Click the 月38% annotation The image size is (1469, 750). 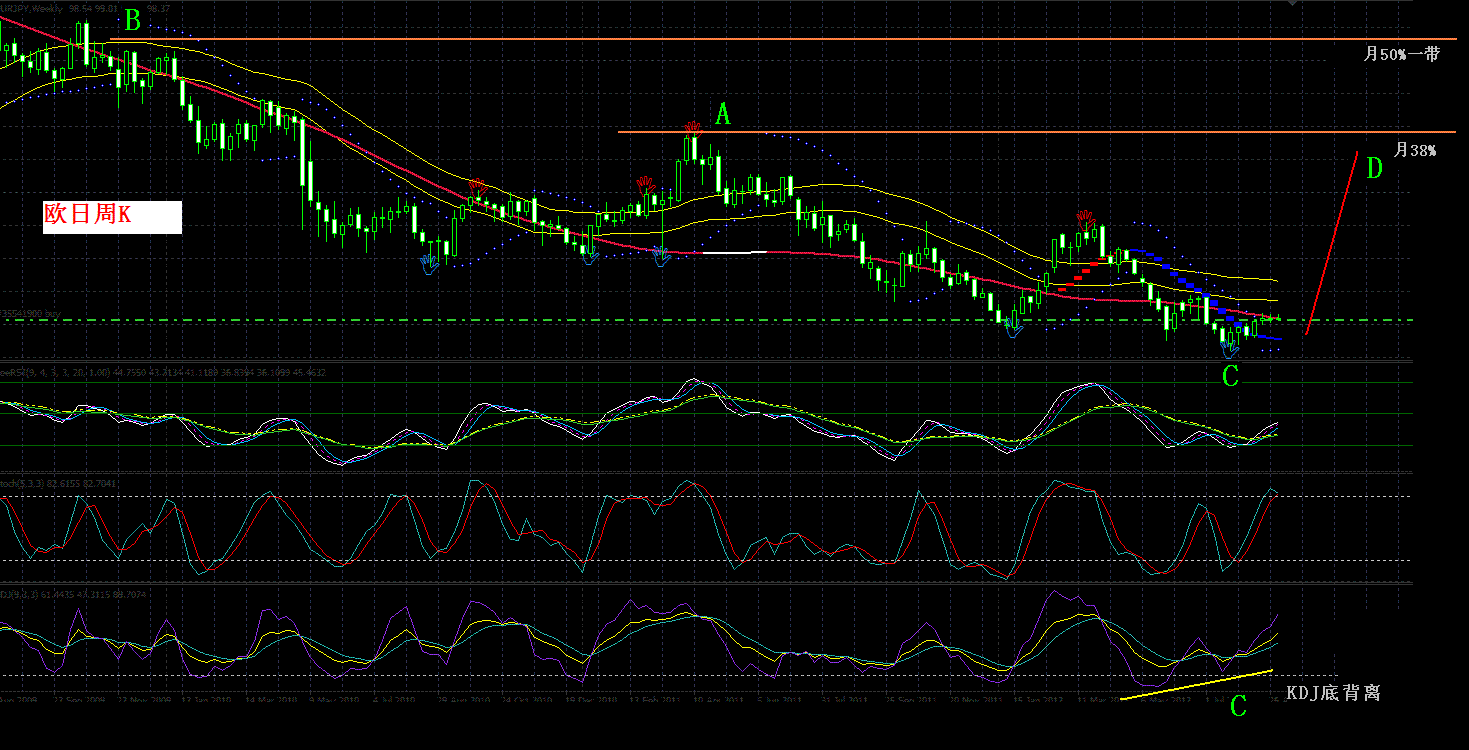pyautogui.click(x=1415, y=150)
